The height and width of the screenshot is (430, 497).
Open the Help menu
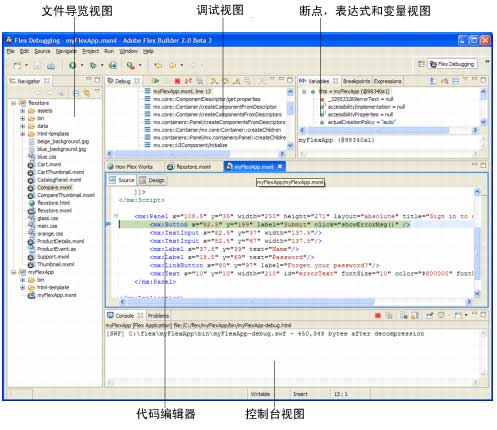(x=148, y=51)
